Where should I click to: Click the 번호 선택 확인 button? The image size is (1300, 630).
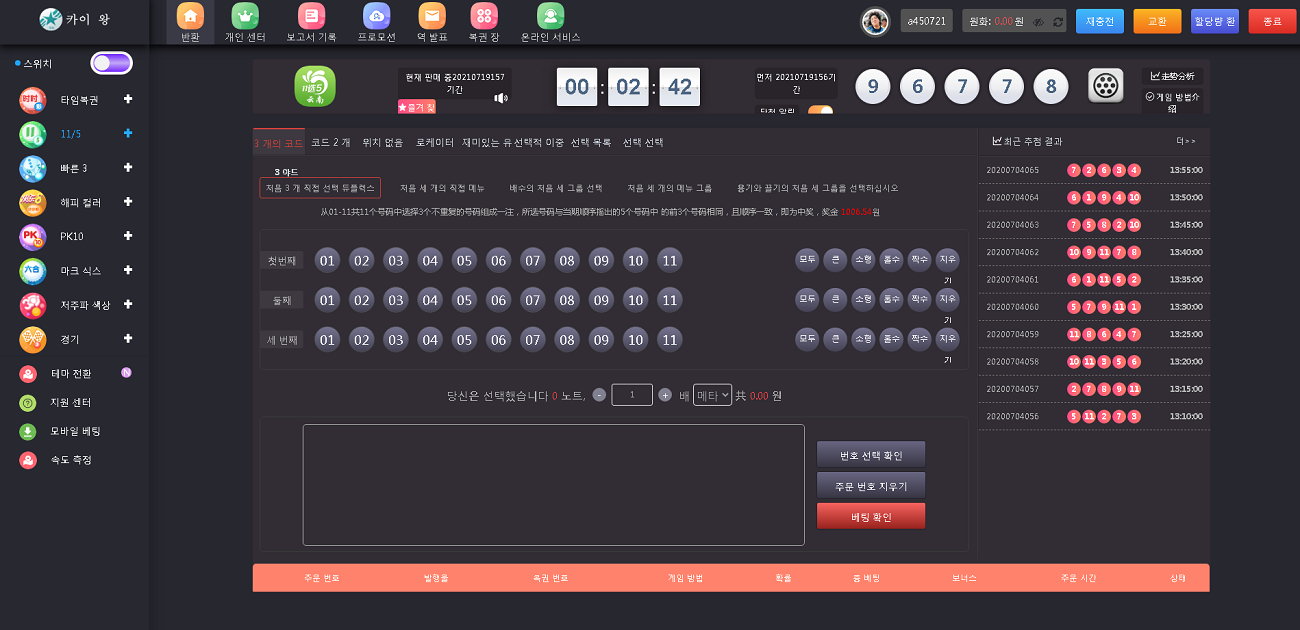[x=870, y=455]
